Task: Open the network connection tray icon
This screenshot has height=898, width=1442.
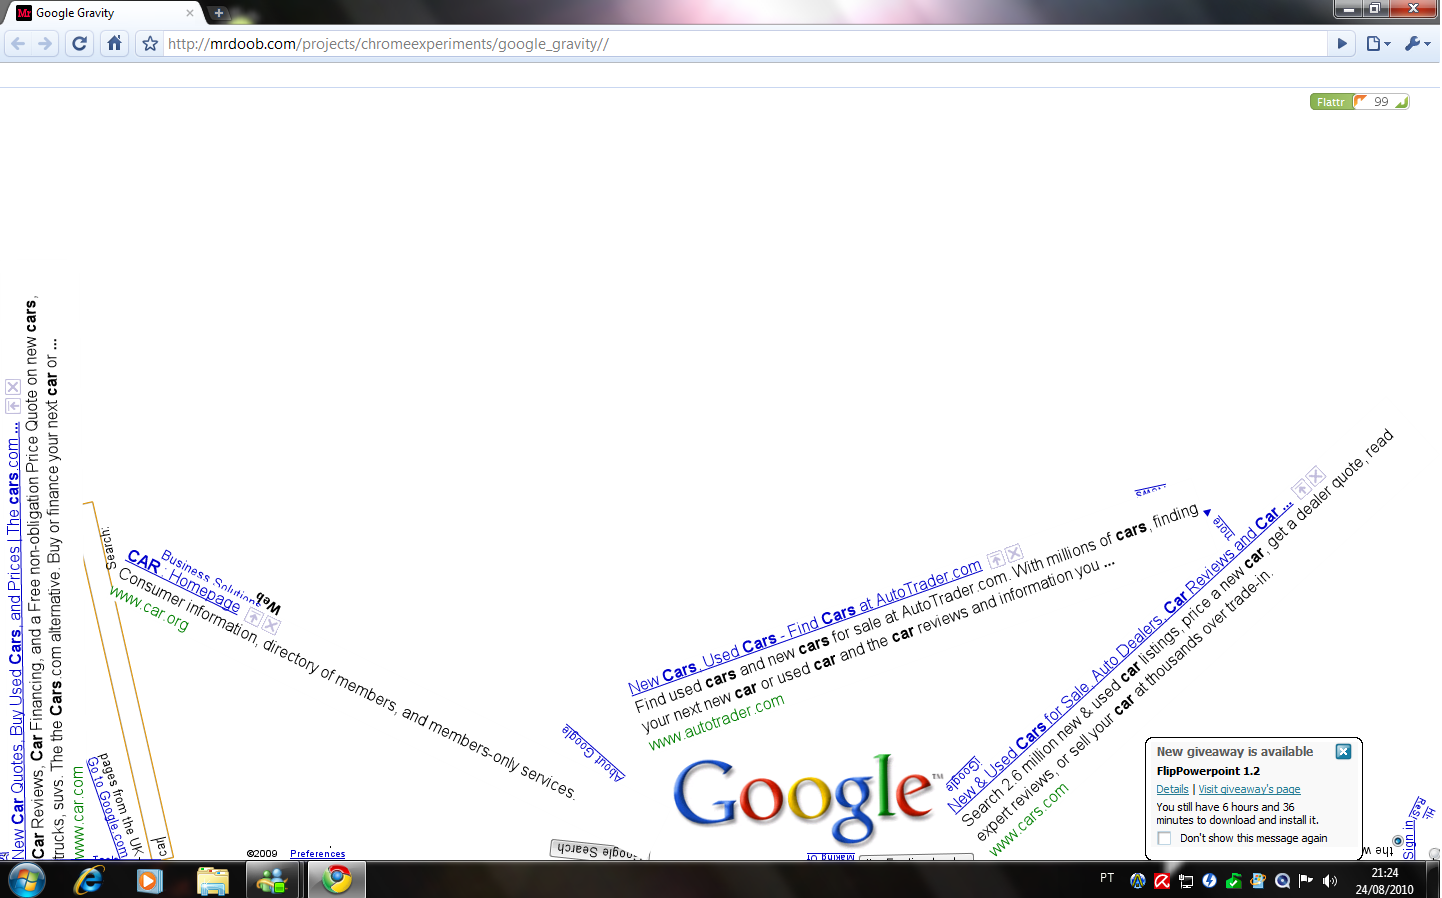Action: click(1186, 881)
